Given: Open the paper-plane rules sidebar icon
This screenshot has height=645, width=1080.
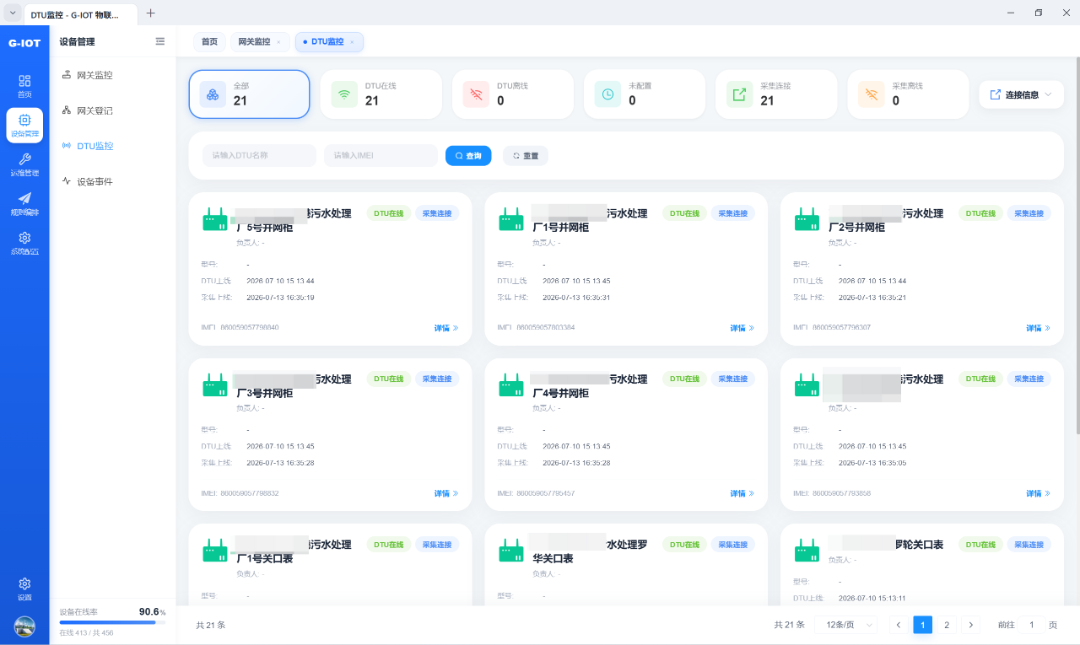Looking at the screenshot, I should pos(24,203).
